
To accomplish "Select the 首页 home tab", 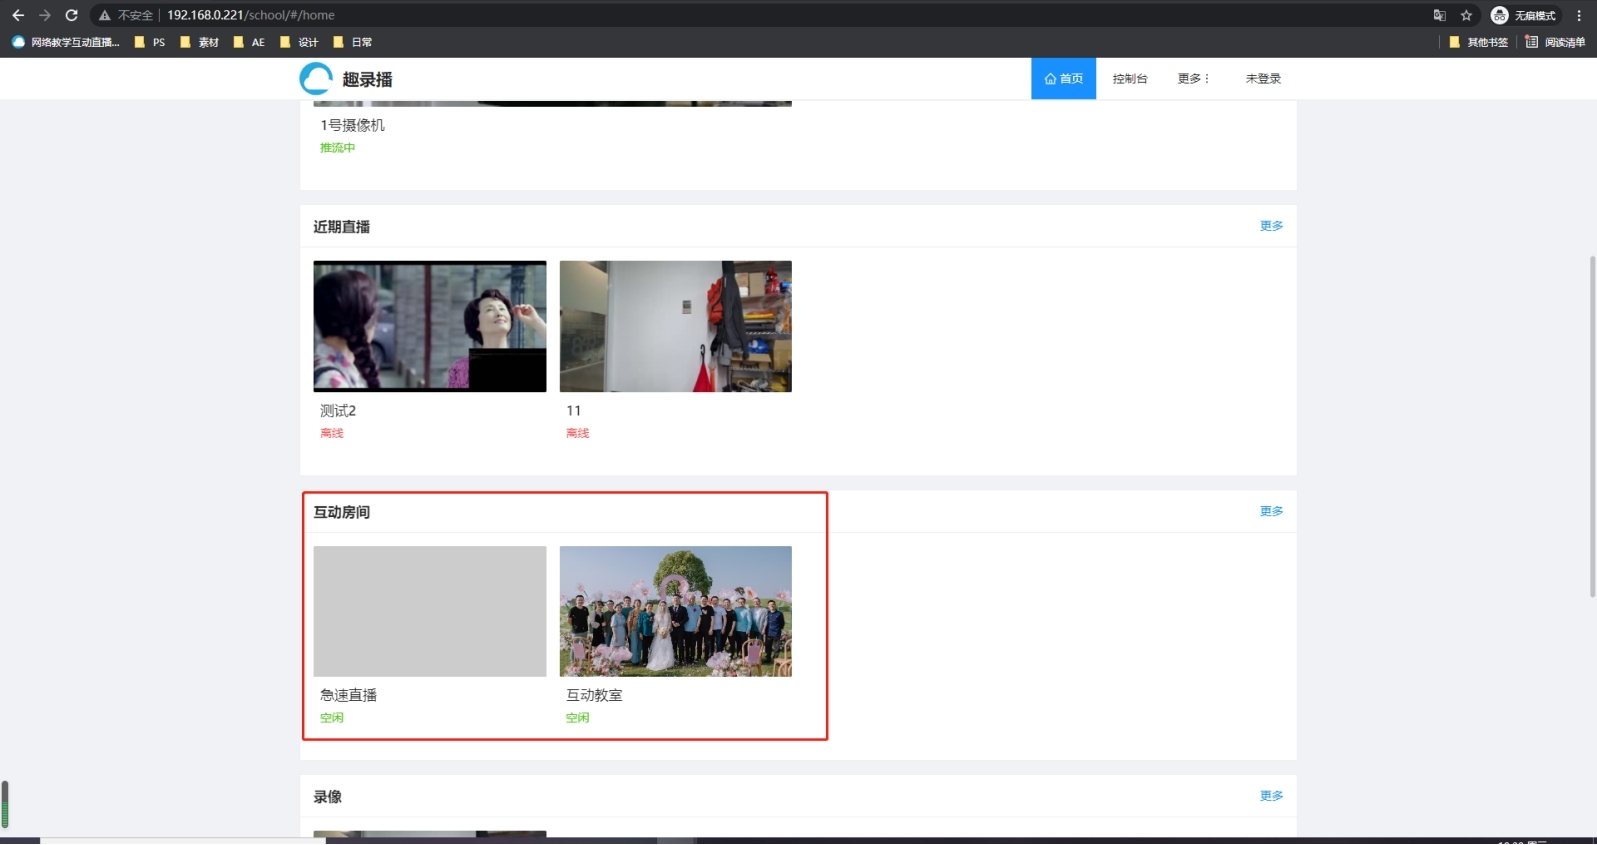I will (1063, 79).
